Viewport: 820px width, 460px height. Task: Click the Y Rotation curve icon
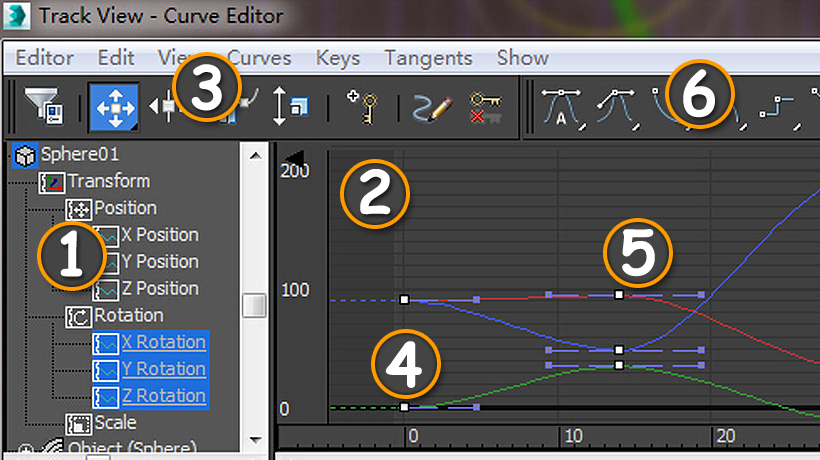106,371
